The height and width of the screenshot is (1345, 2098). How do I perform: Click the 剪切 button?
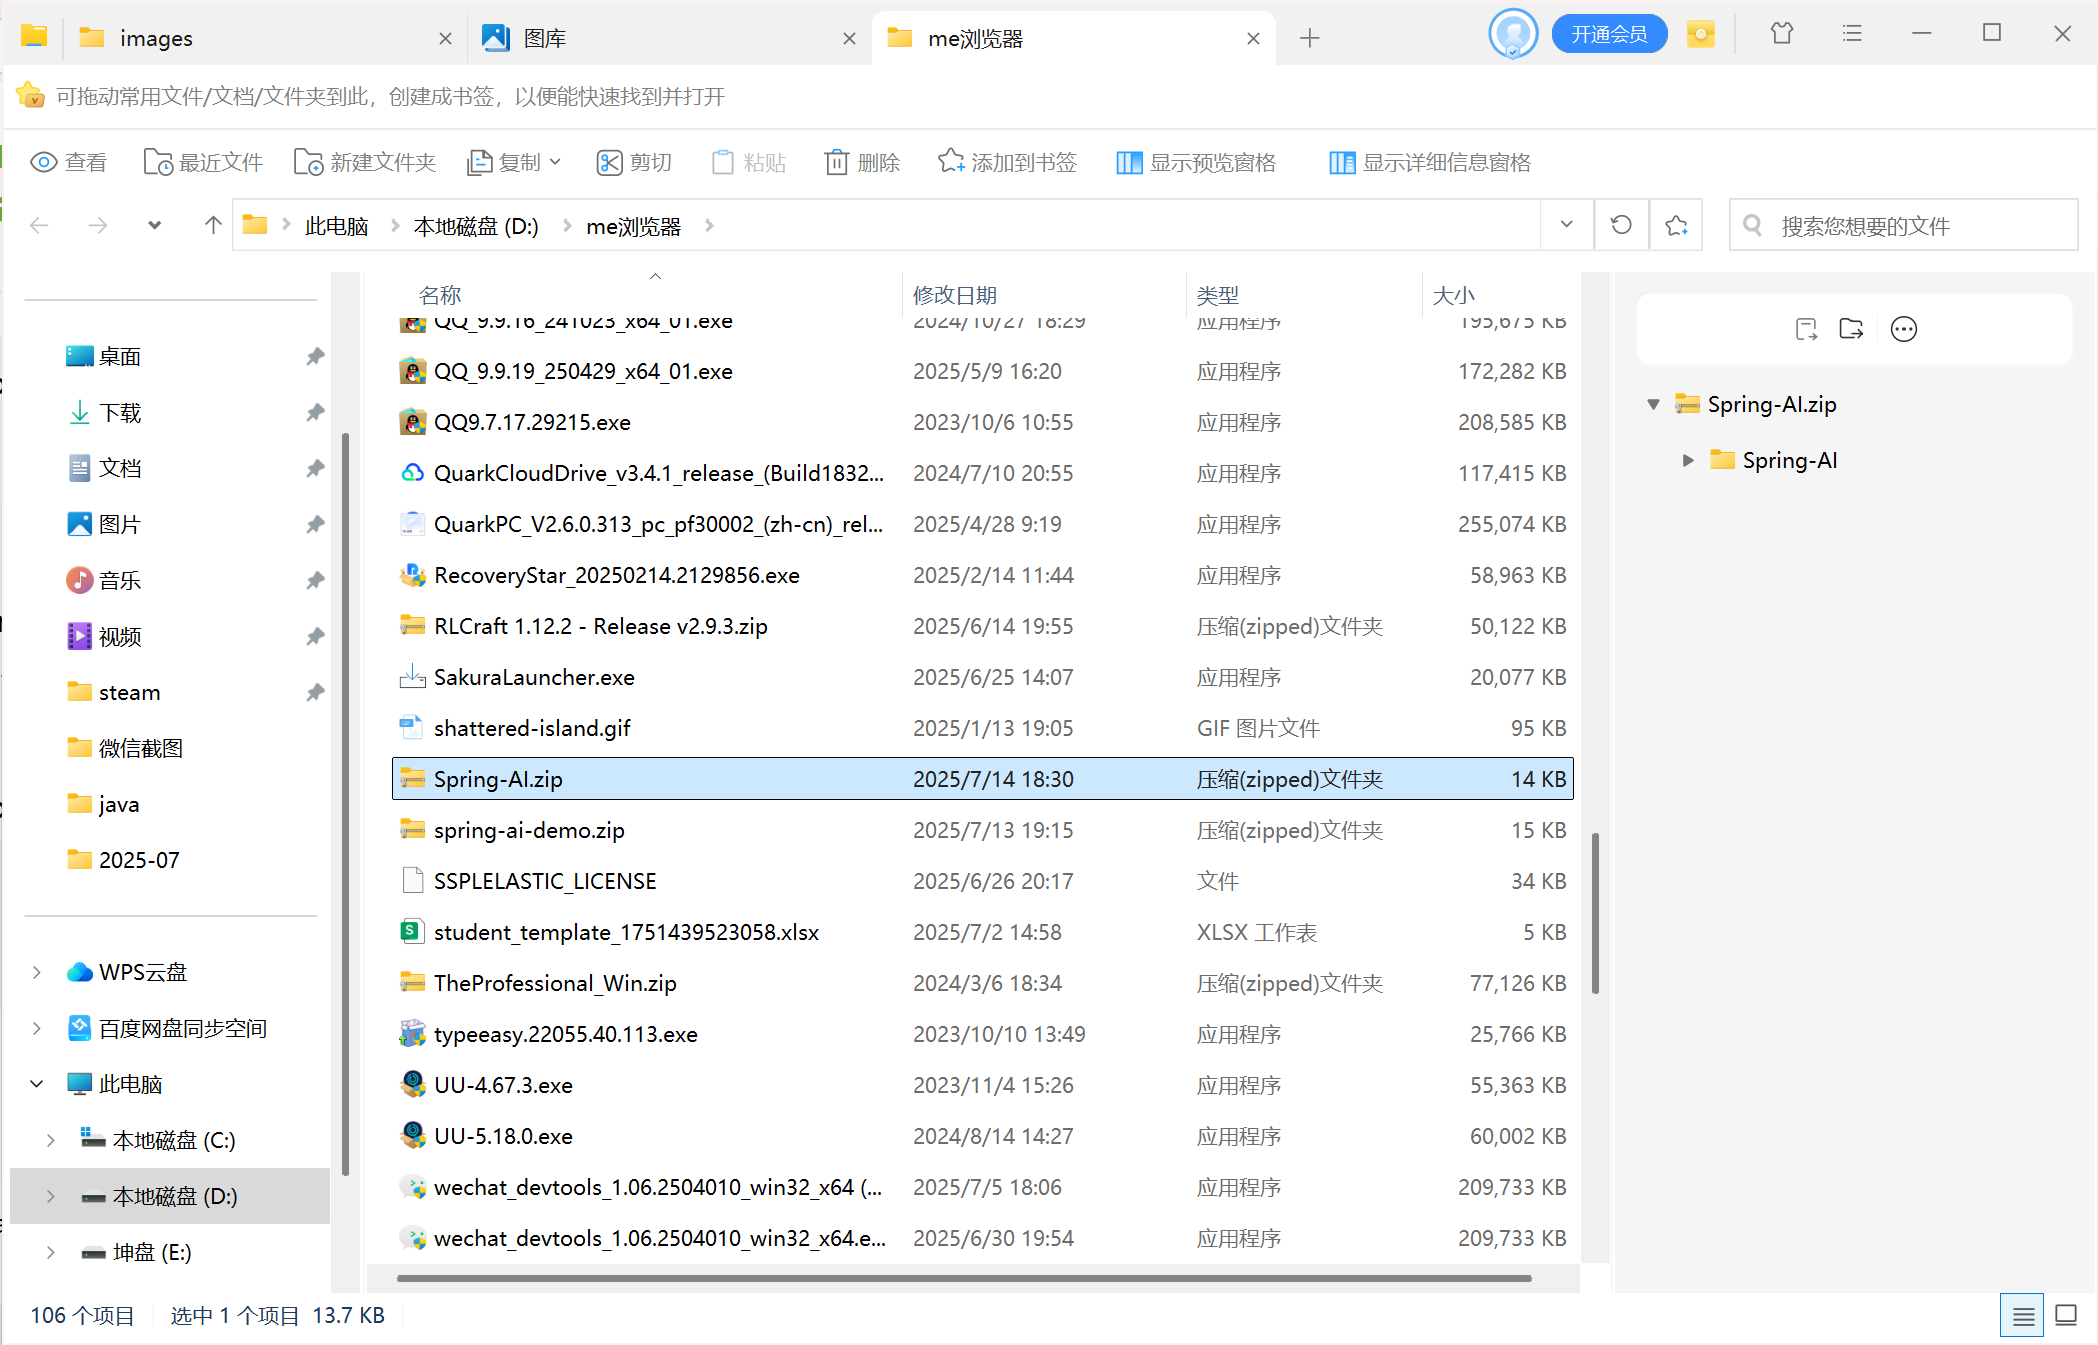(x=634, y=162)
